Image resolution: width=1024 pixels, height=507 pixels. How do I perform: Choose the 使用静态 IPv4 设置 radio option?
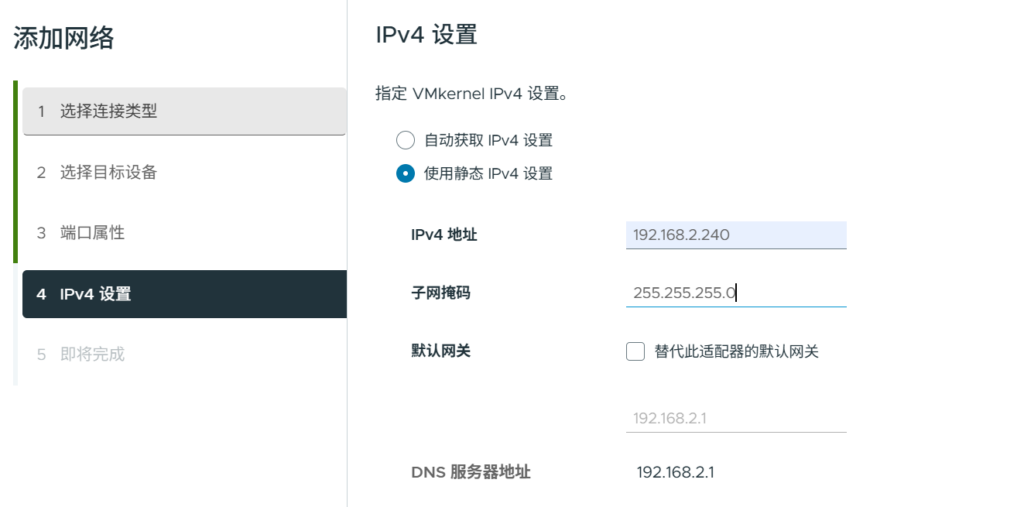(405, 173)
